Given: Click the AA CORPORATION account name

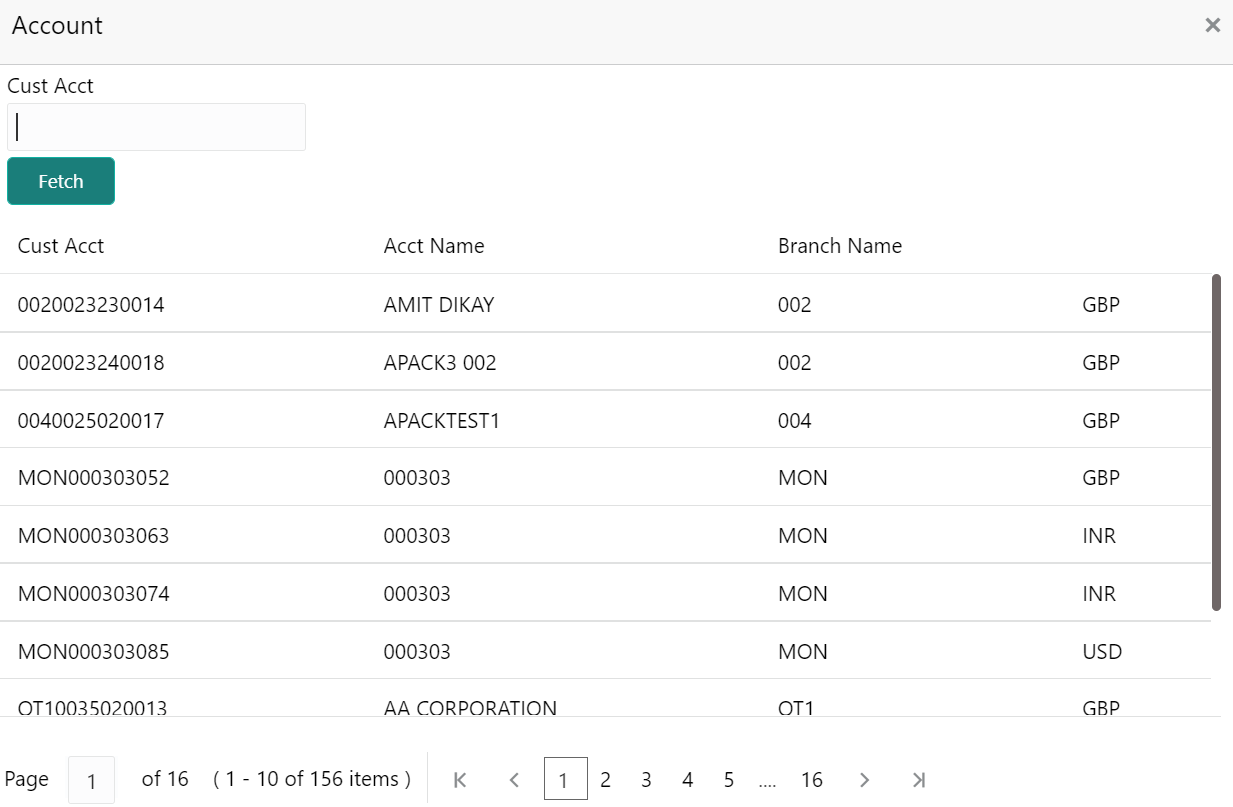Looking at the screenshot, I should point(470,708).
